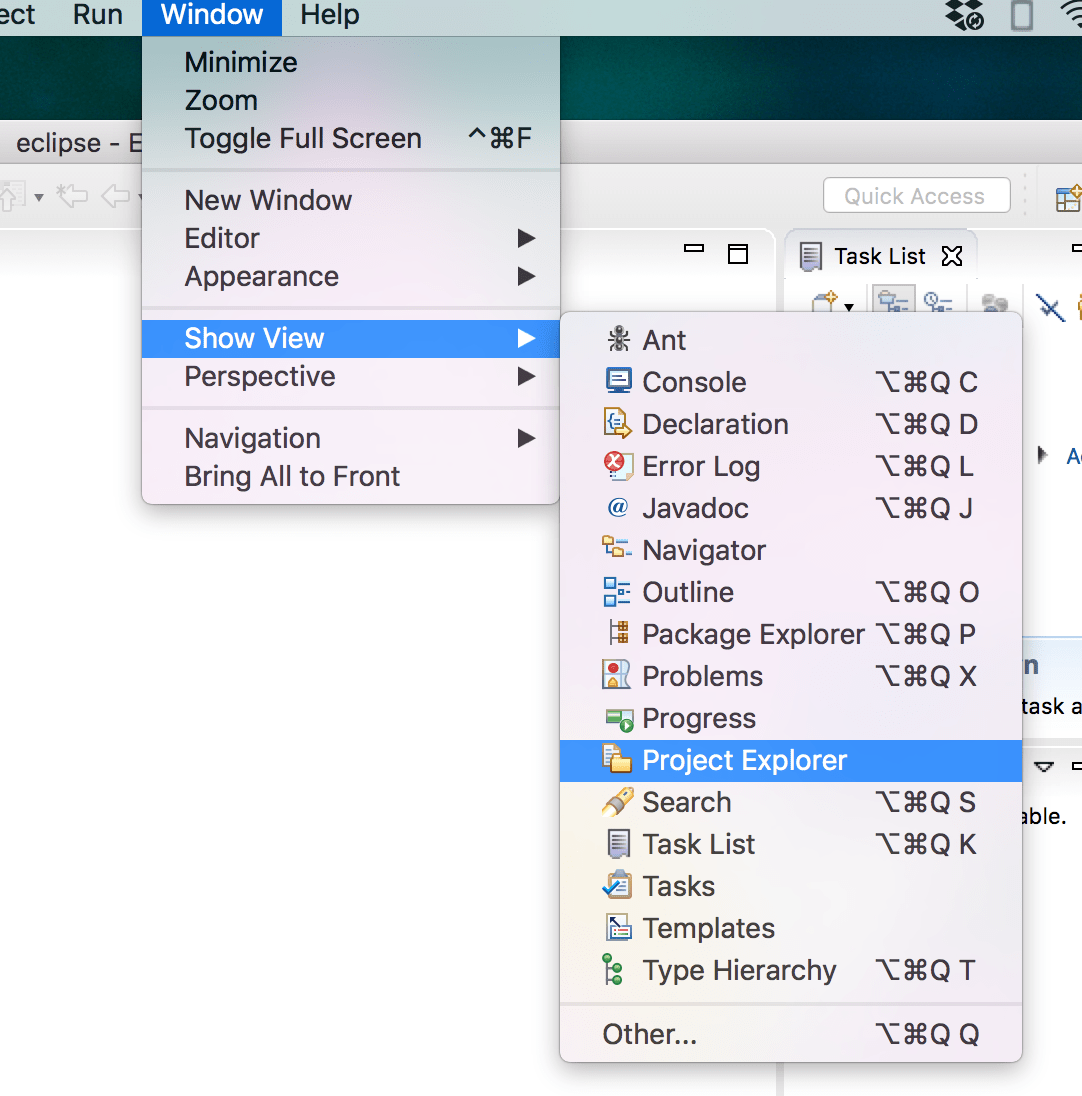Viewport: 1082px width, 1096px height.
Task: Show the Problems view
Action: pyautogui.click(x=791, y=676)
